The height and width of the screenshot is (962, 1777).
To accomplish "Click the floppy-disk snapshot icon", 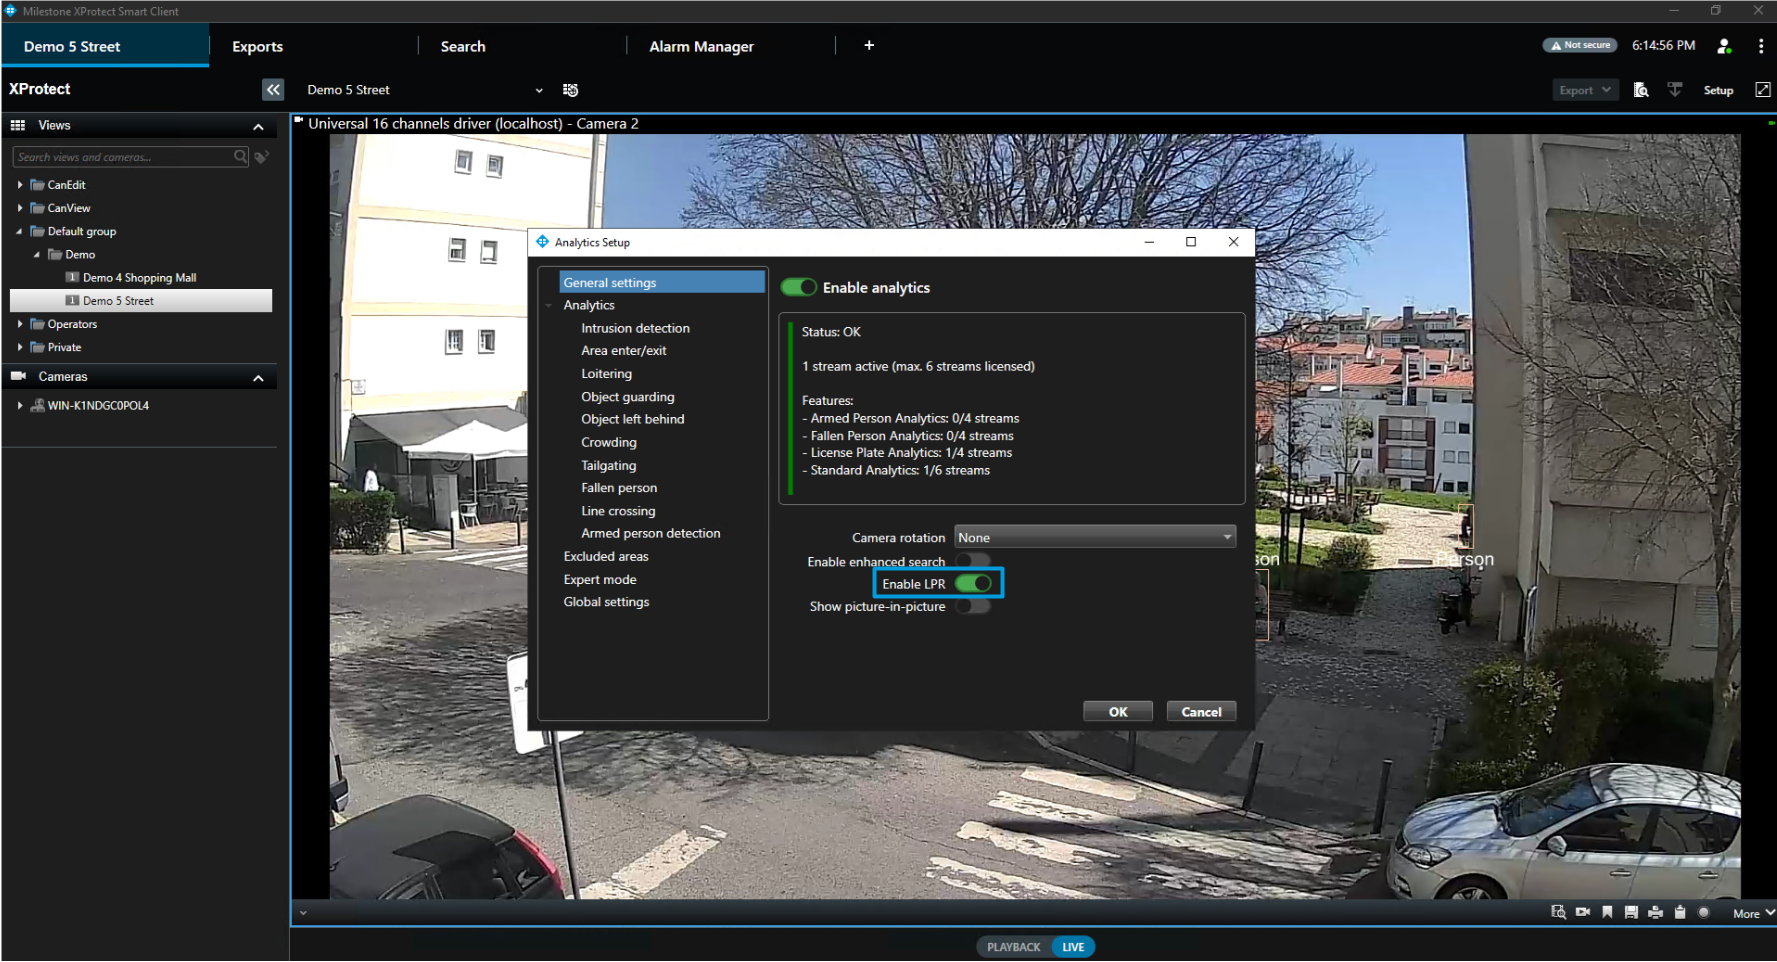I will pyautogui.click(x=1631, y=912).
